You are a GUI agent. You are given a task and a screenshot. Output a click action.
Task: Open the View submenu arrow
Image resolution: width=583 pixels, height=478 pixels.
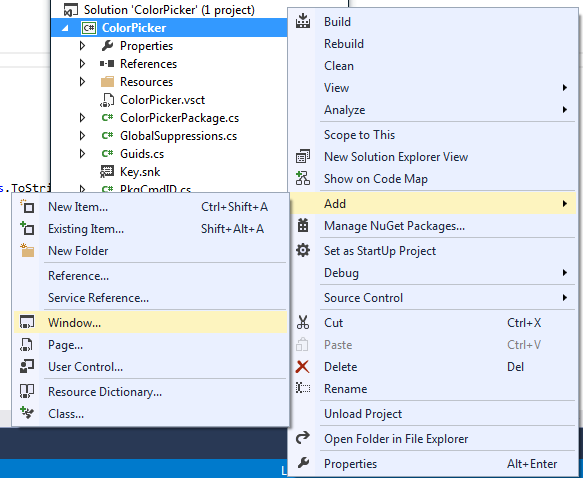565,88
